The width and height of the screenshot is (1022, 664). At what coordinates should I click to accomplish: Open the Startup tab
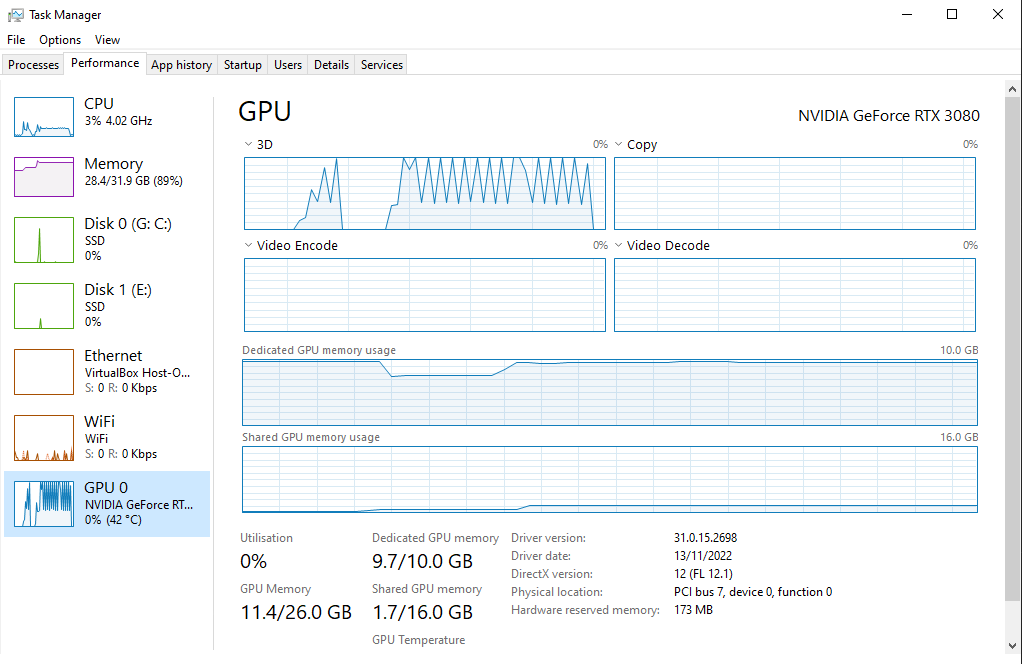point(242,65)
